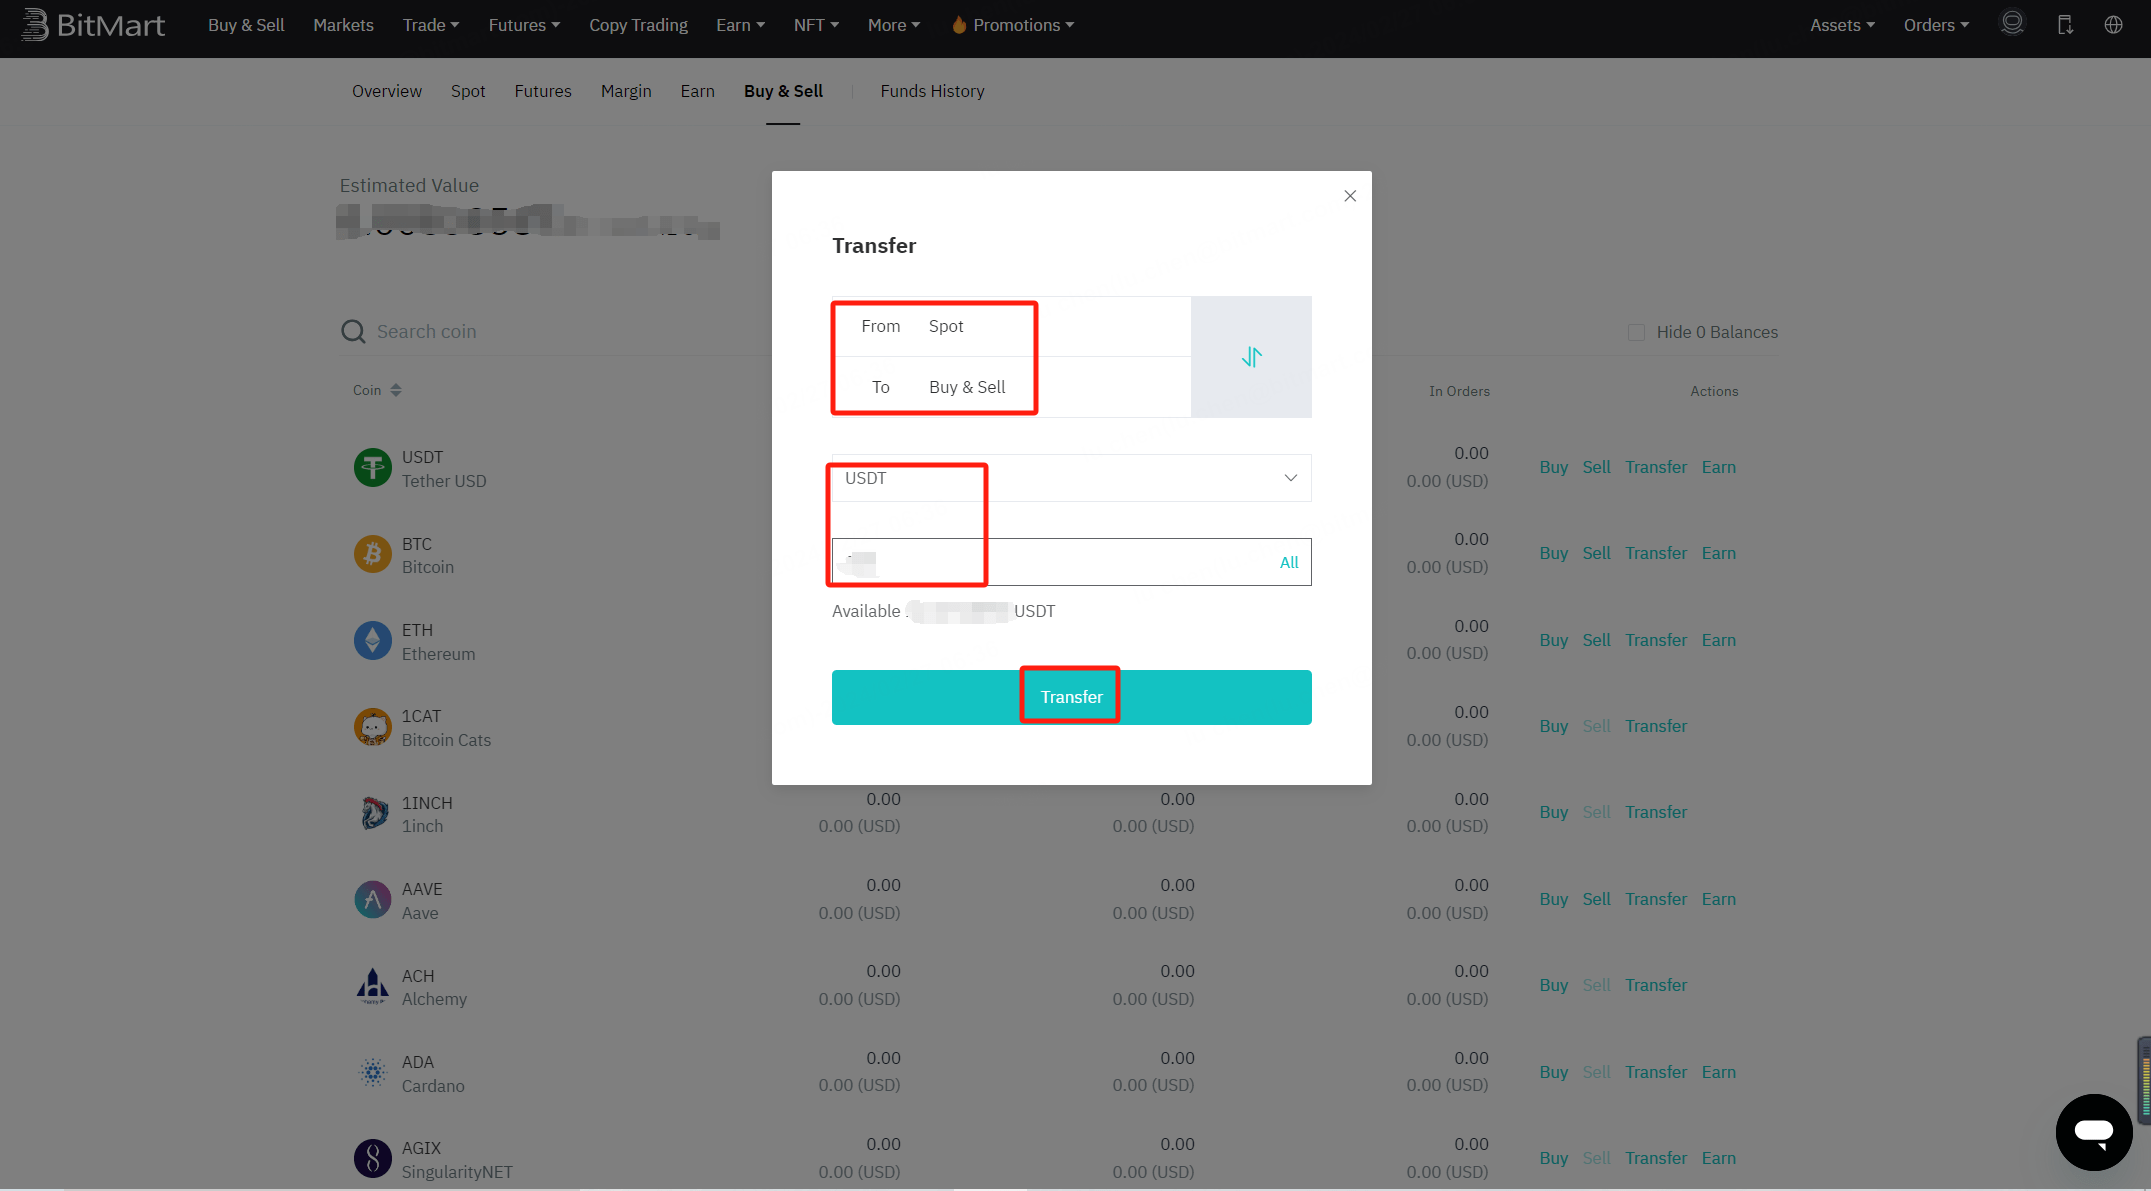2151x1191 pixels.
Task: Click the Transfer button
Action: (x=1070, y=697)
